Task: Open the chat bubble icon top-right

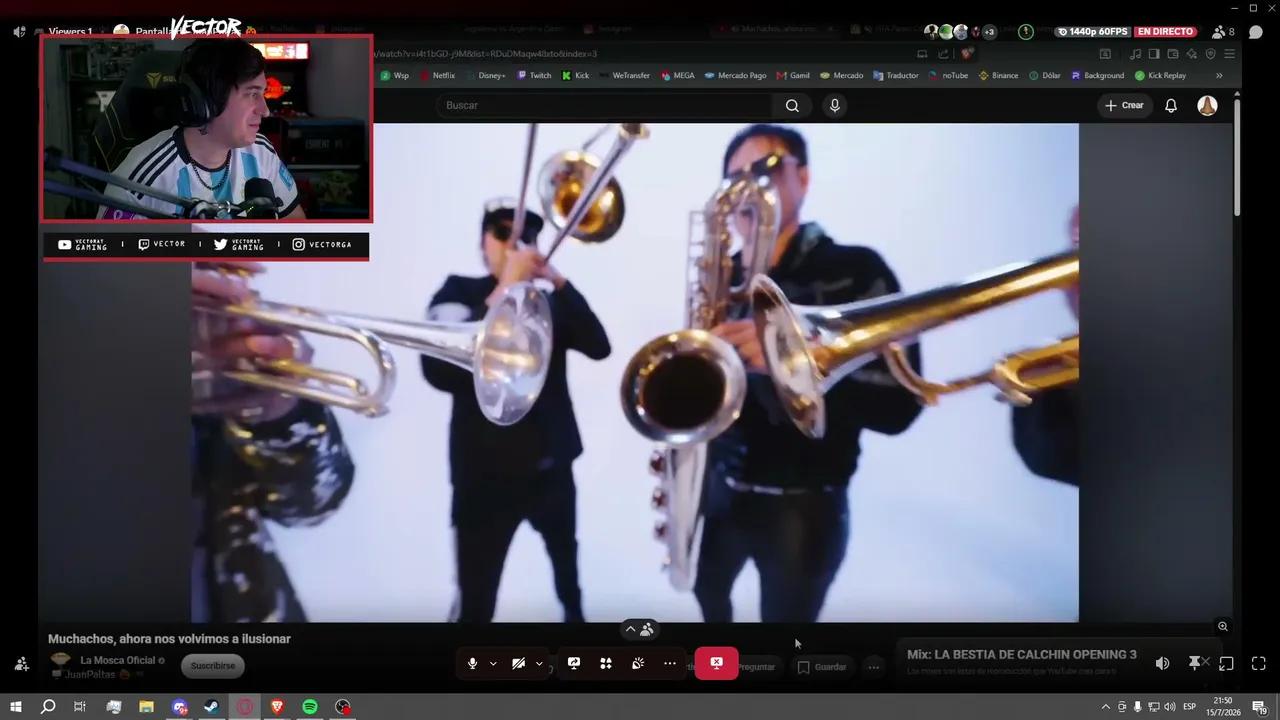Action: pyautogui.click(x=1256, y=32)
